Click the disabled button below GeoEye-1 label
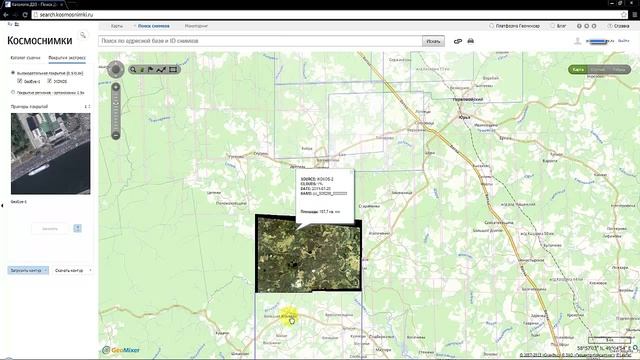This screenshot has width=640, height=360. (50, 229)
